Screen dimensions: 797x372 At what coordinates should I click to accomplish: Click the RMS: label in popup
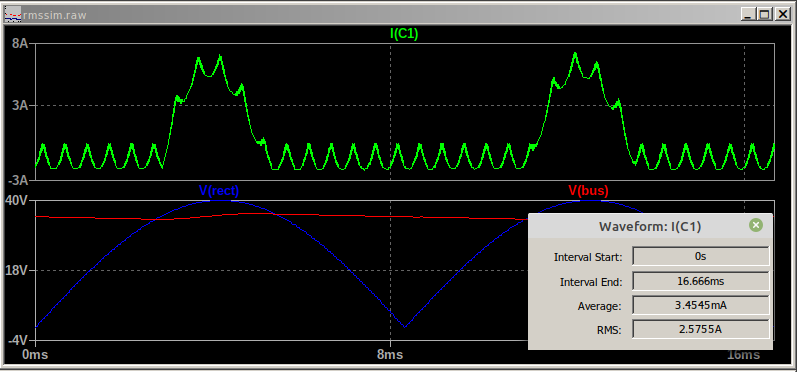[x=610, y=330]
